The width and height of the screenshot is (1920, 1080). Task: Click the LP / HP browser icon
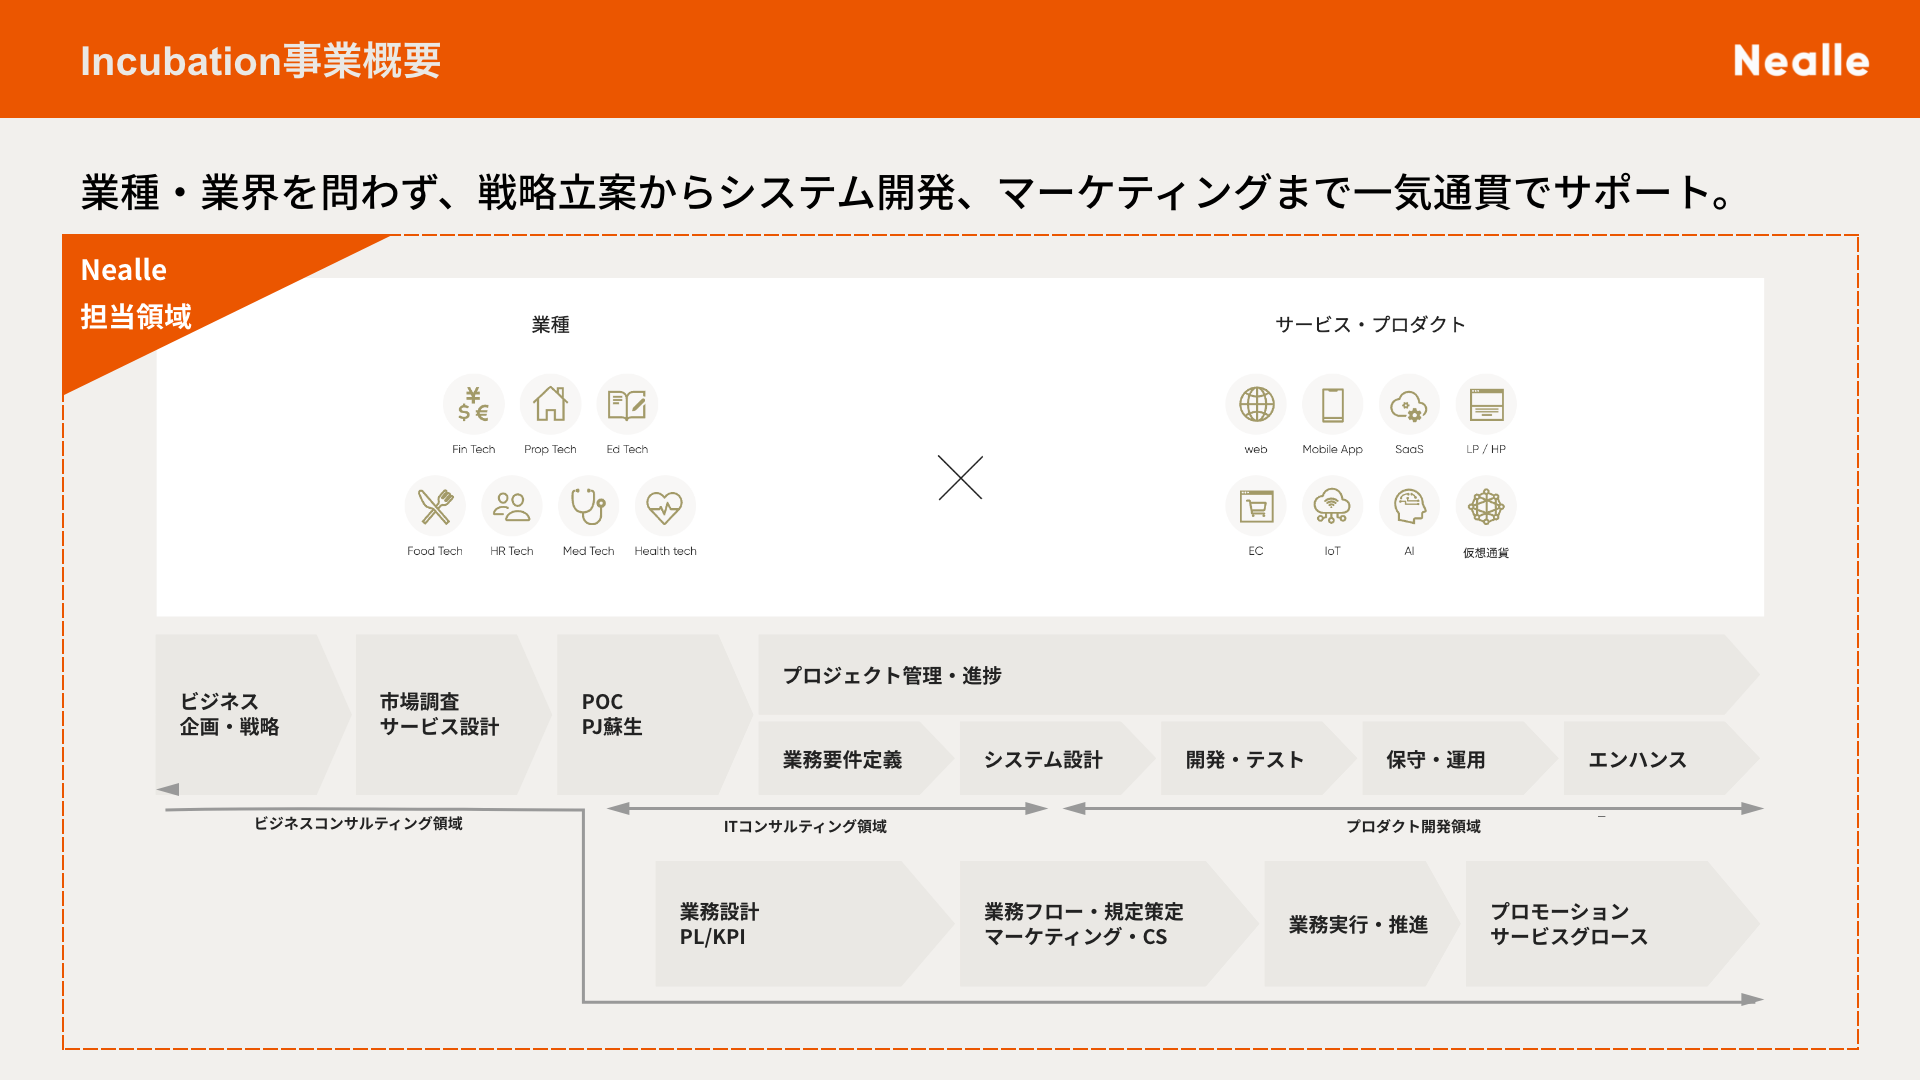pyautogui.click(x=1486, y=405)
